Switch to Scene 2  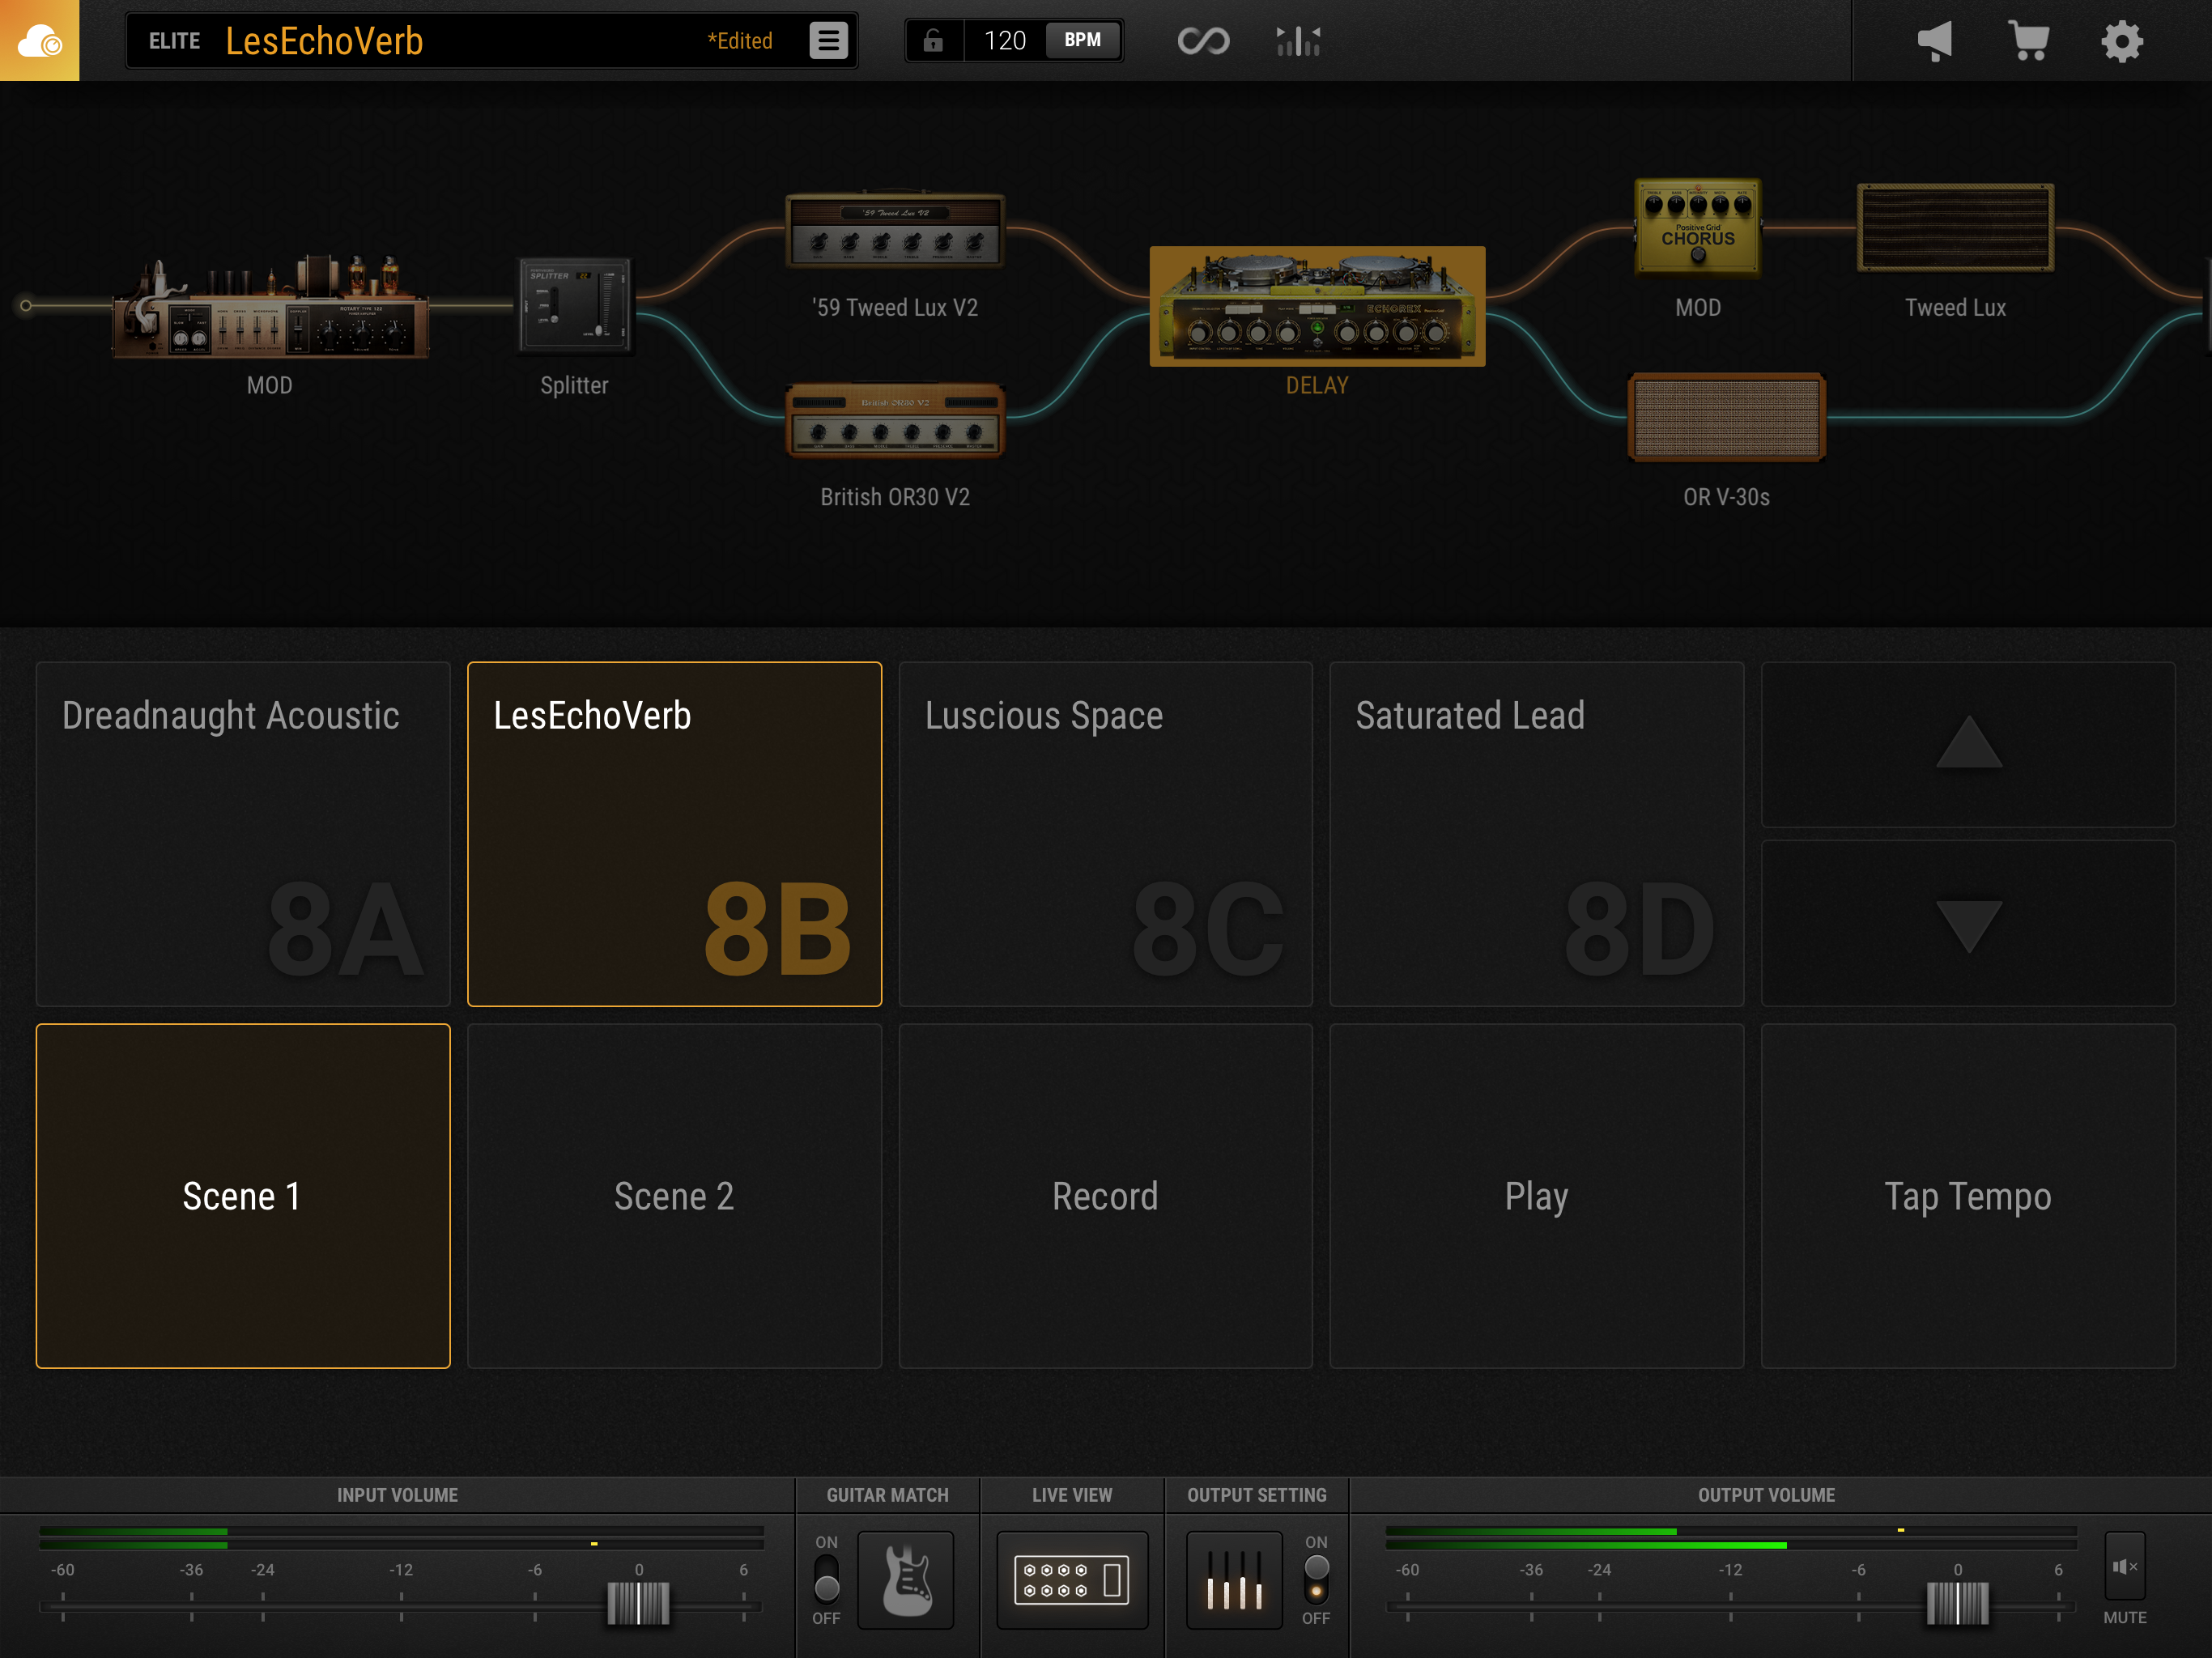click(674, 1196)
